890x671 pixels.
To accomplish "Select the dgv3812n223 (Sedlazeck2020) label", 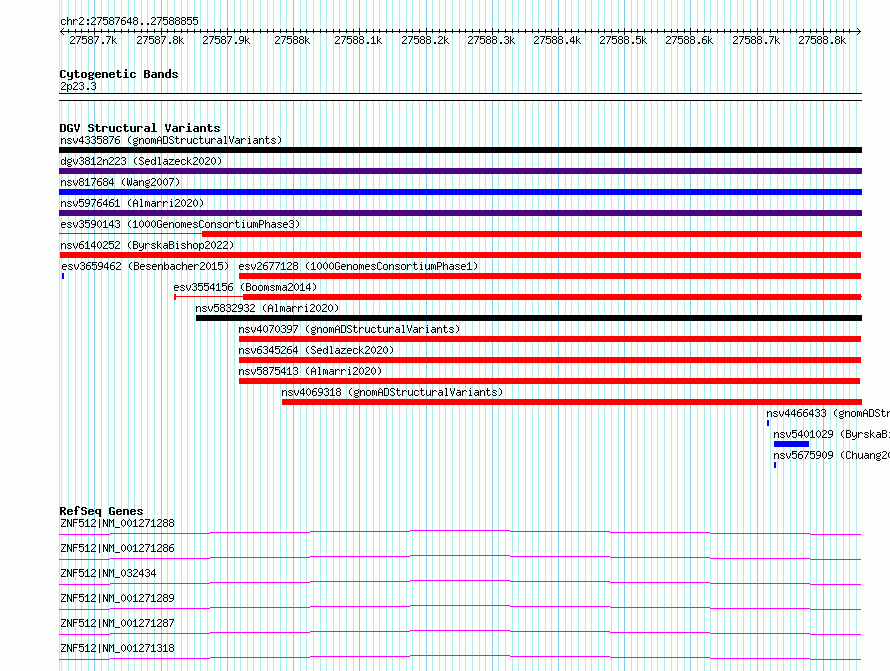I will point(141,161).
